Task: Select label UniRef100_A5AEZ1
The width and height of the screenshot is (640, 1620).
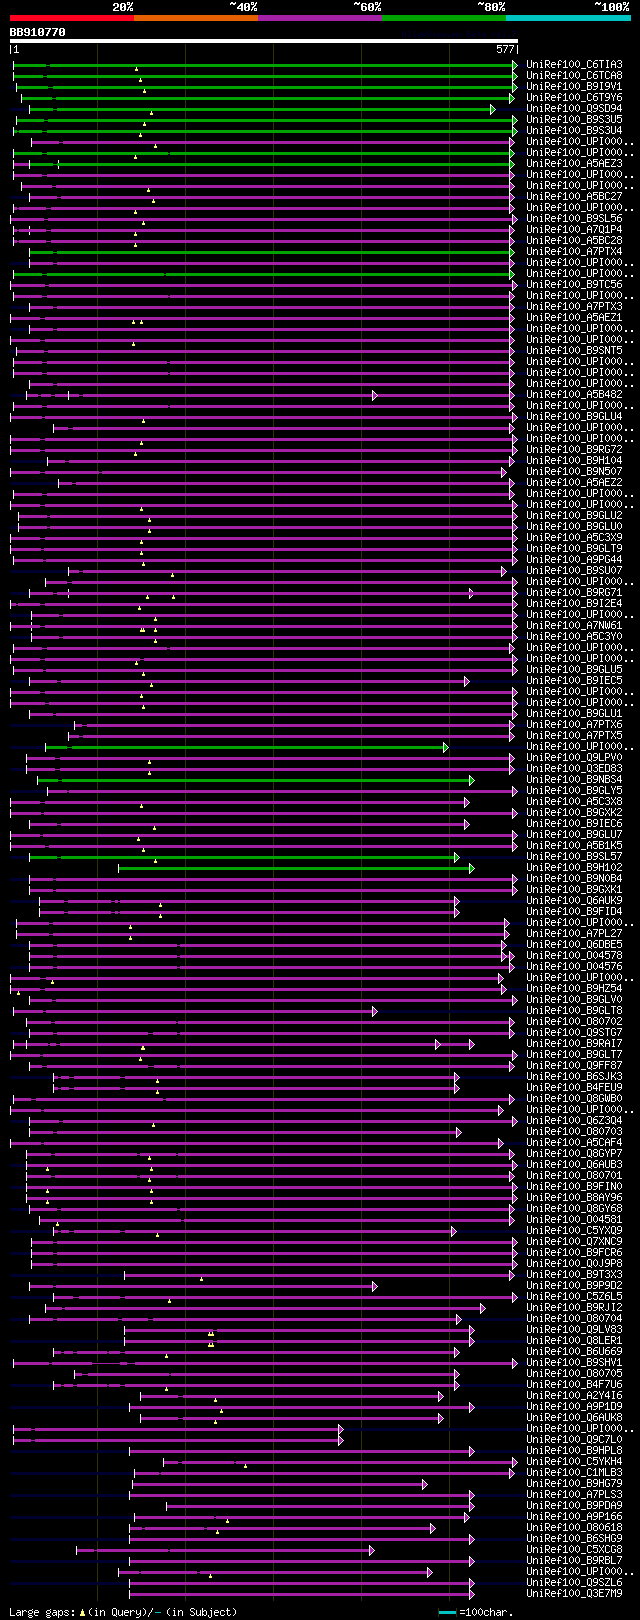Action: pyautogui.click(x=574, y=318)
